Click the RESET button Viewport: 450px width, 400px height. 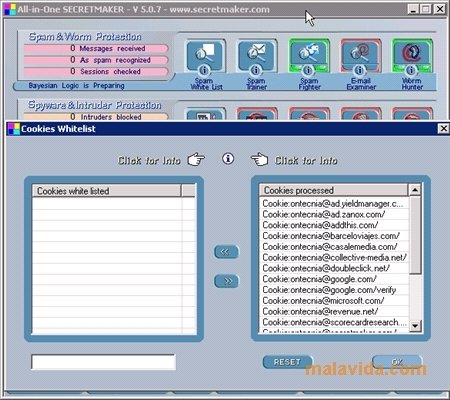[x=287, y=362]
